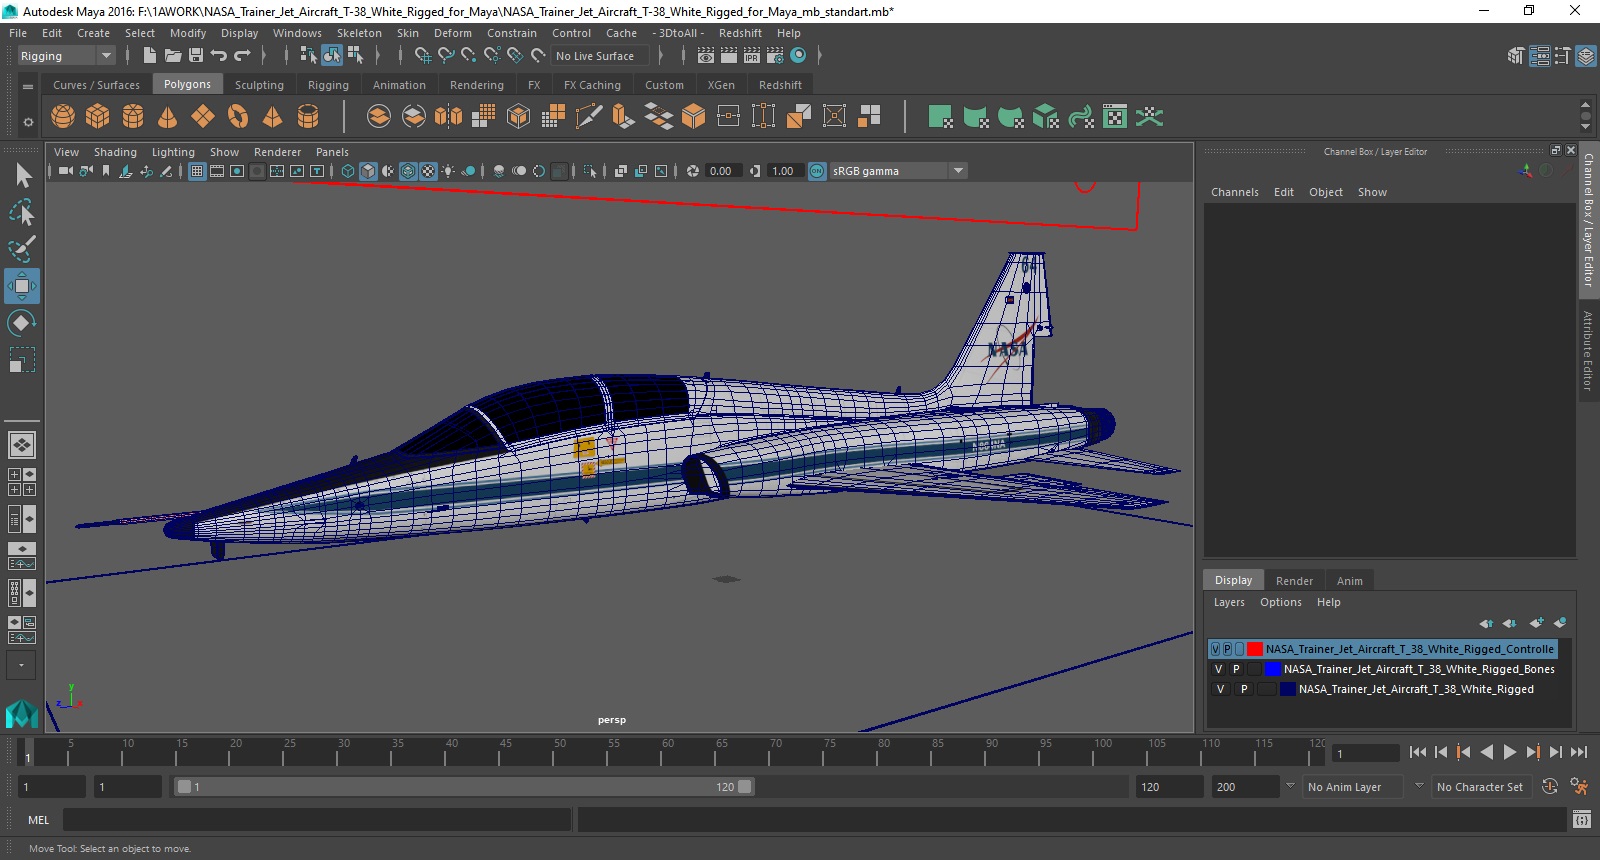Viewport: 1600px width, 860px height.
Task: Toggle playback P of White_Rigged layer
Action: (1244, 689)
